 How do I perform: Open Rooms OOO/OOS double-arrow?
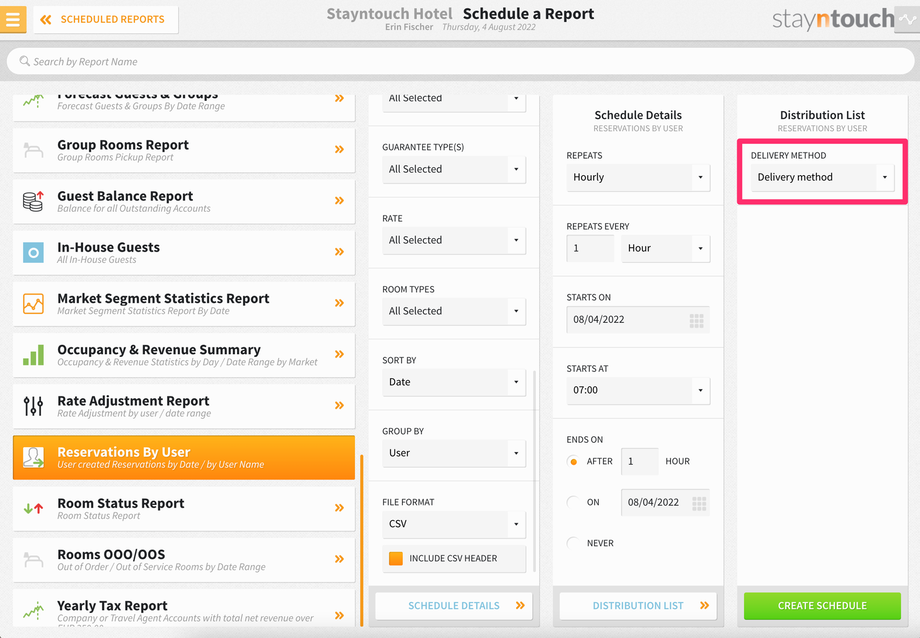click(x=339, y=559)
